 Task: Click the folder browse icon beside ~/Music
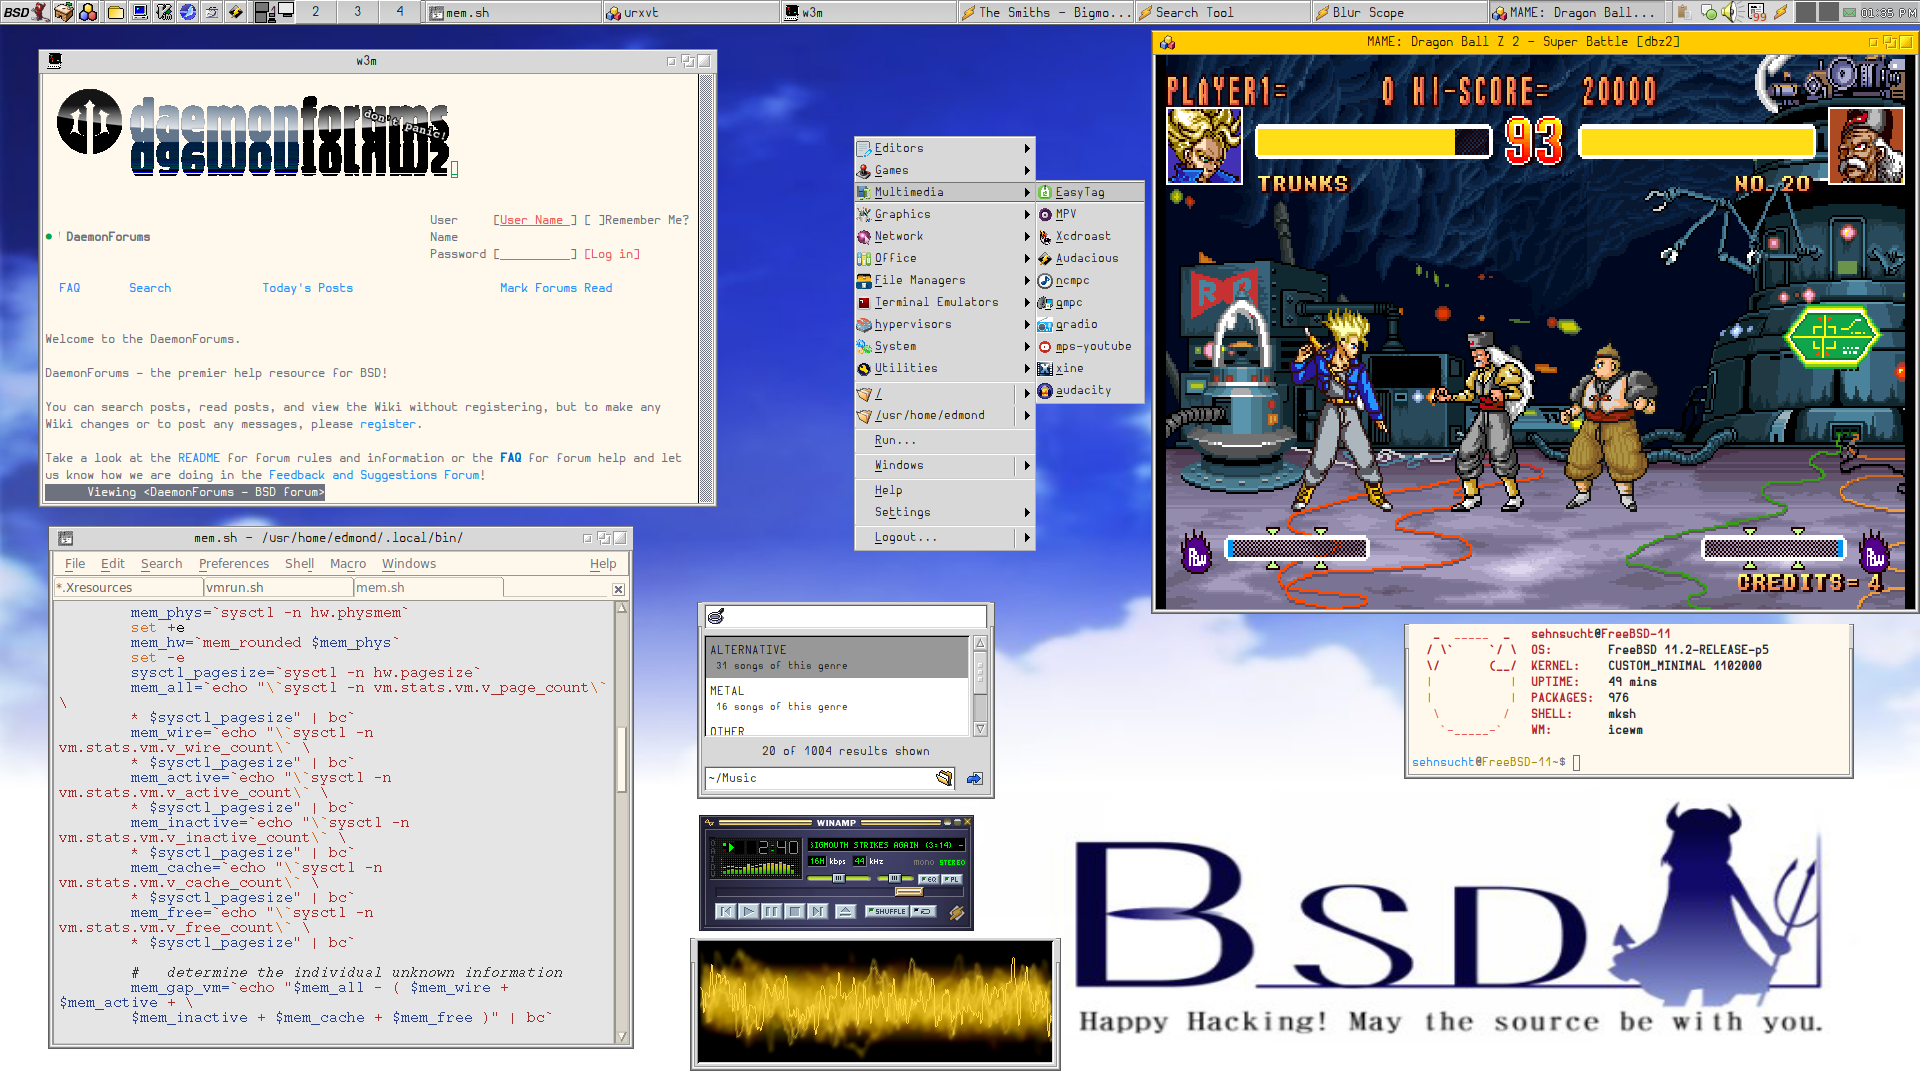(944, 778)
